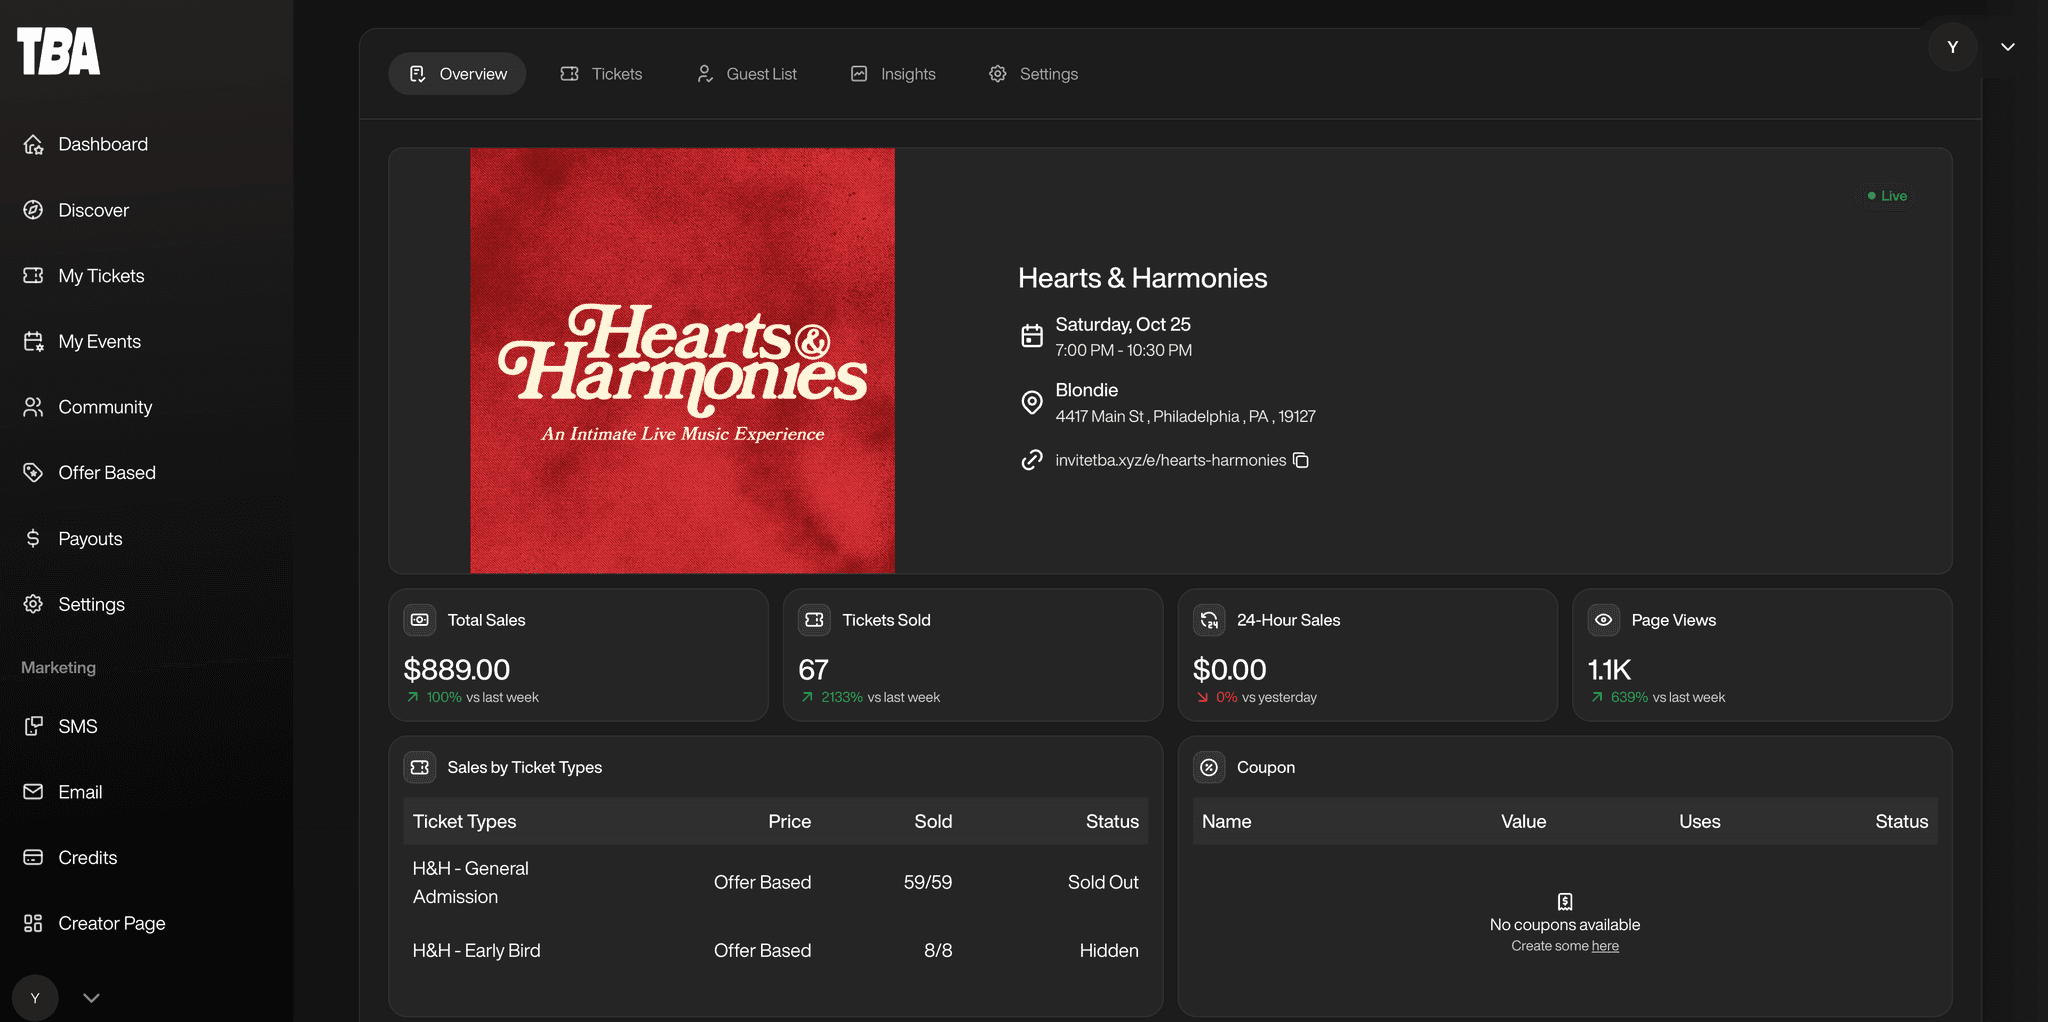Click the 1.1K page views value
Viewport: 2048px width, 1022px height.
(1609, 669)
